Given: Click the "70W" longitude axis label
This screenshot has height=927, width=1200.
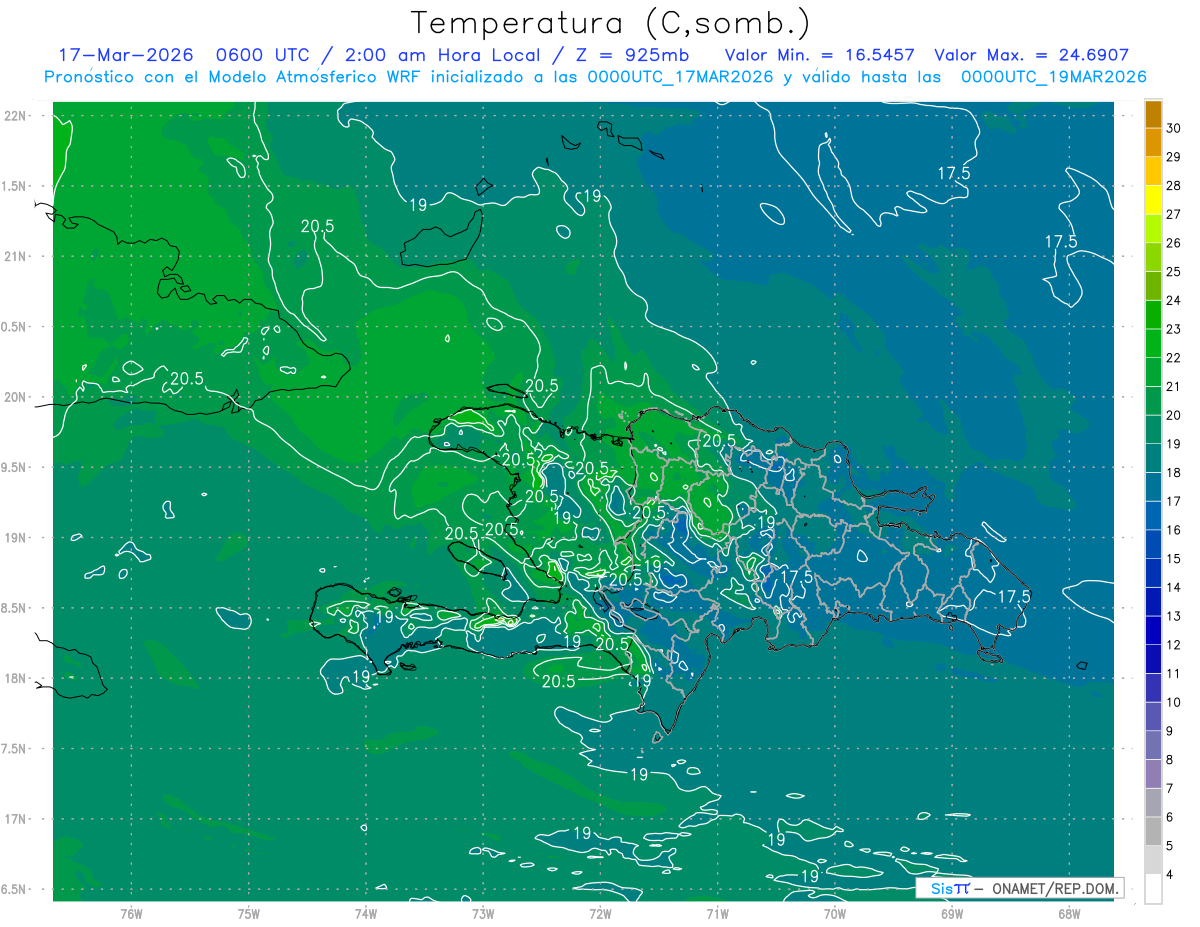Looking at the screenshot, I should [x=834, y=913].
